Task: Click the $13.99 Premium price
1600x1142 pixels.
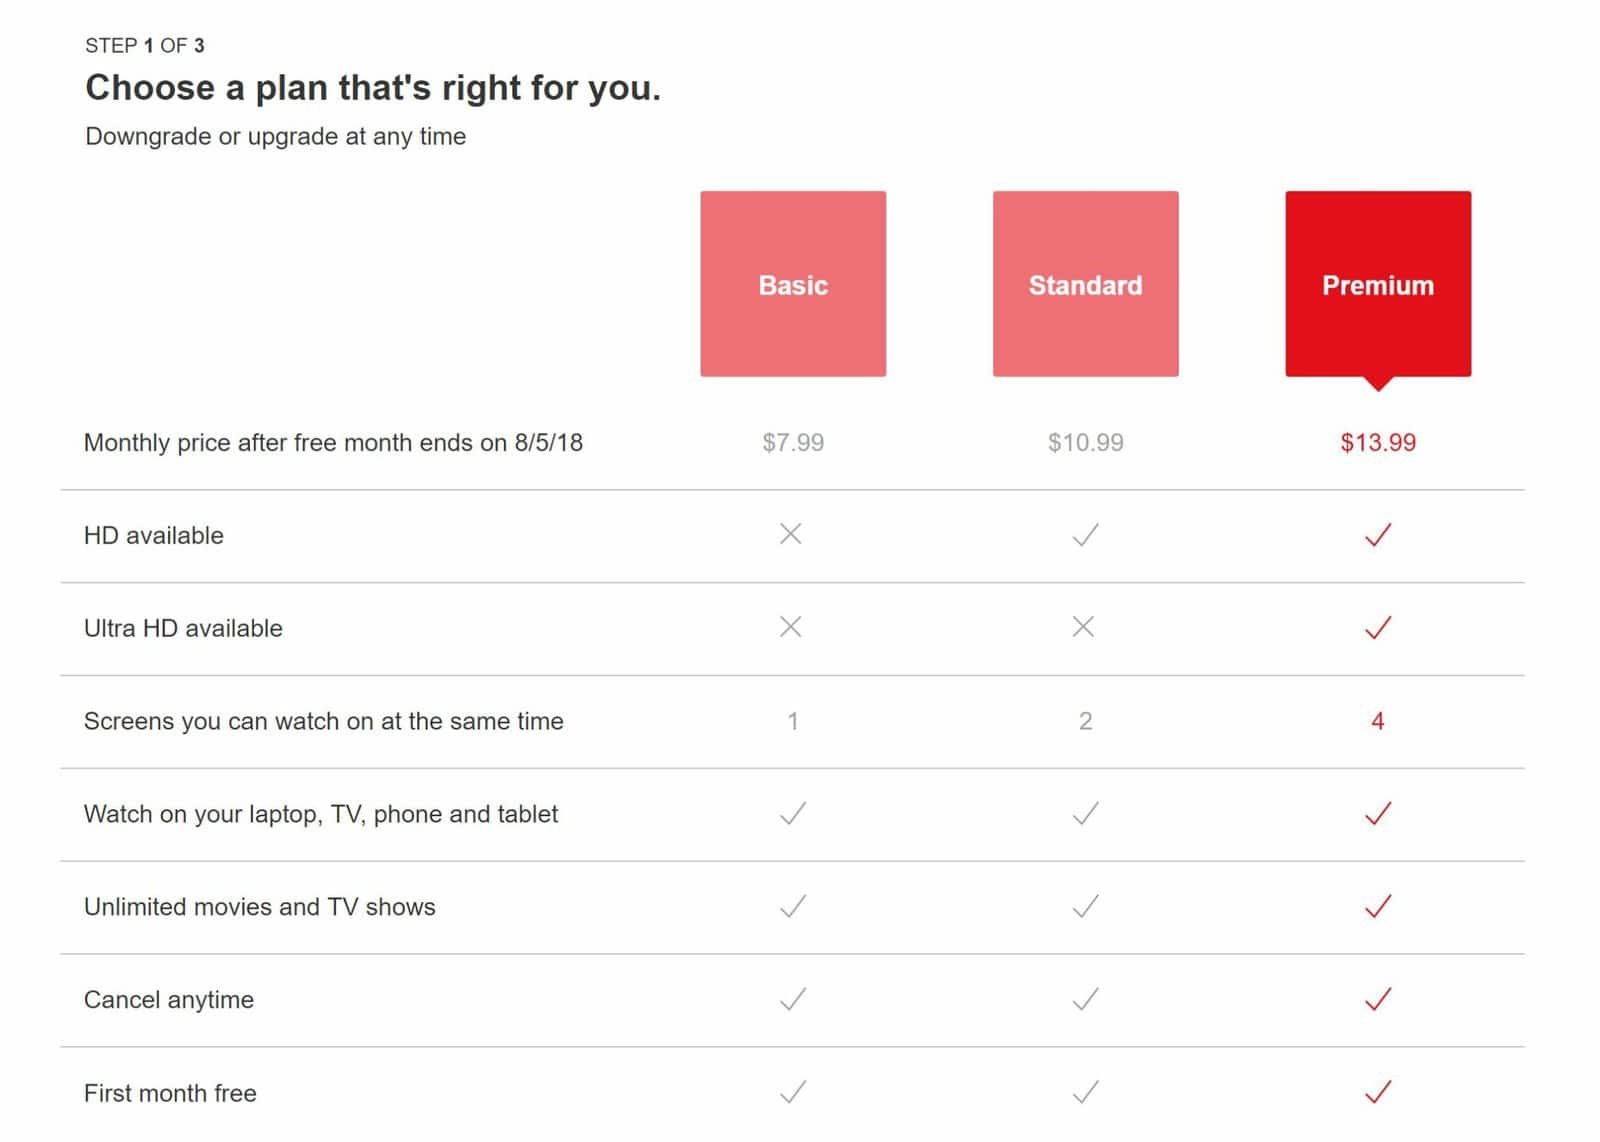Action: pyautogui.click(x=1378, y=442)
